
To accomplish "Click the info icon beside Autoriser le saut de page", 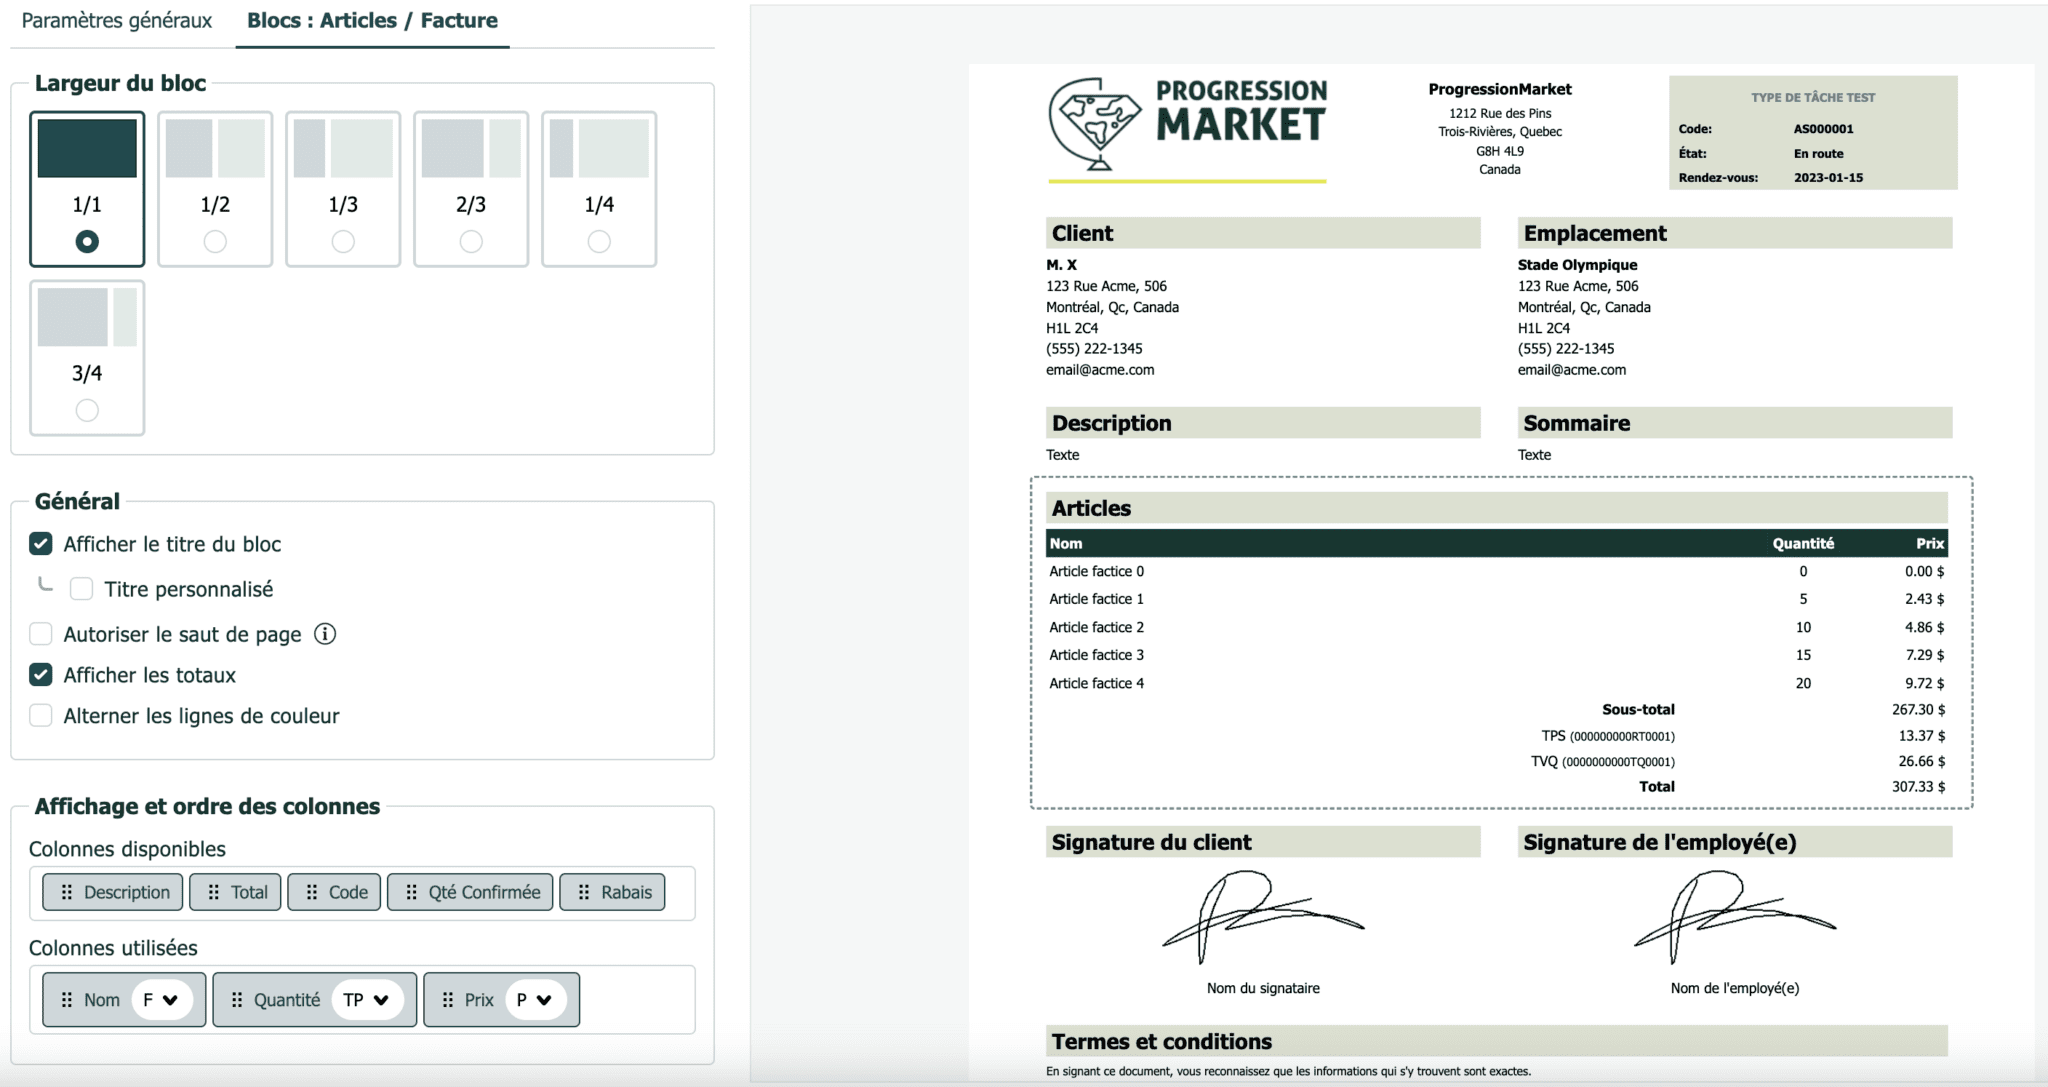I will (325, 634).
